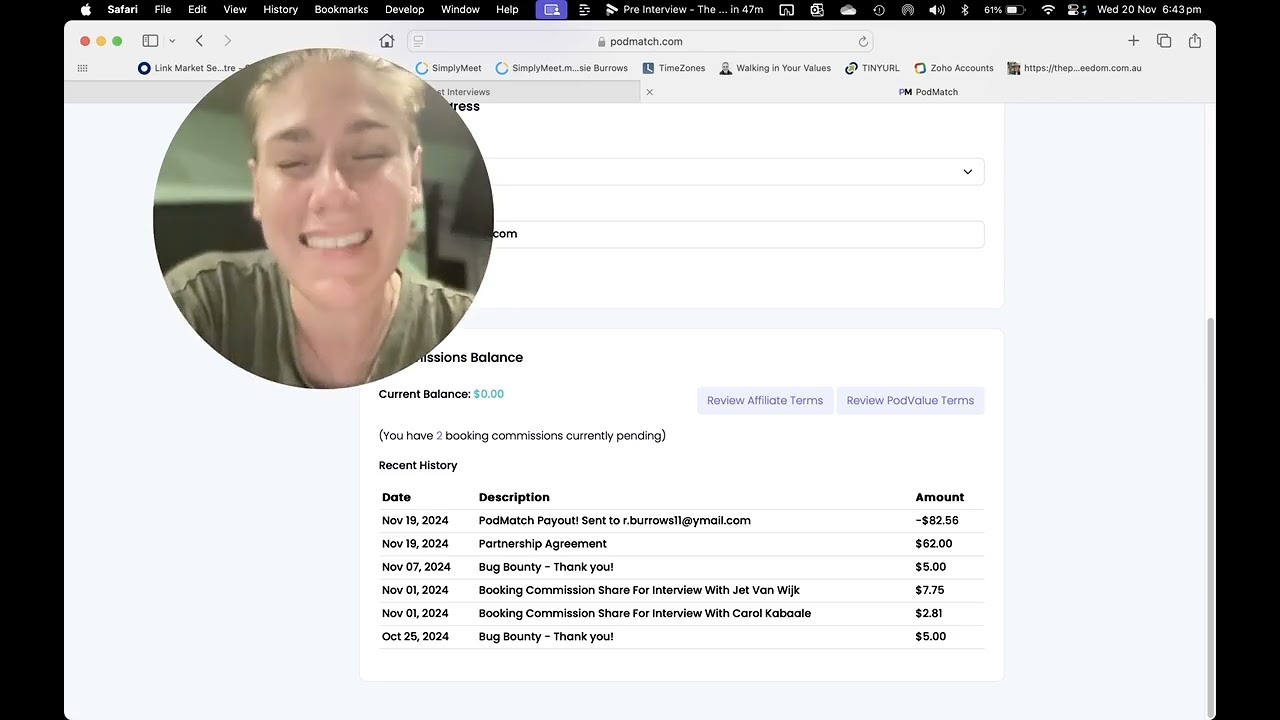This screenshot has height=720, width=1280.
Task: Open the Bluetooth menu
Action: (x=965, y=10)
